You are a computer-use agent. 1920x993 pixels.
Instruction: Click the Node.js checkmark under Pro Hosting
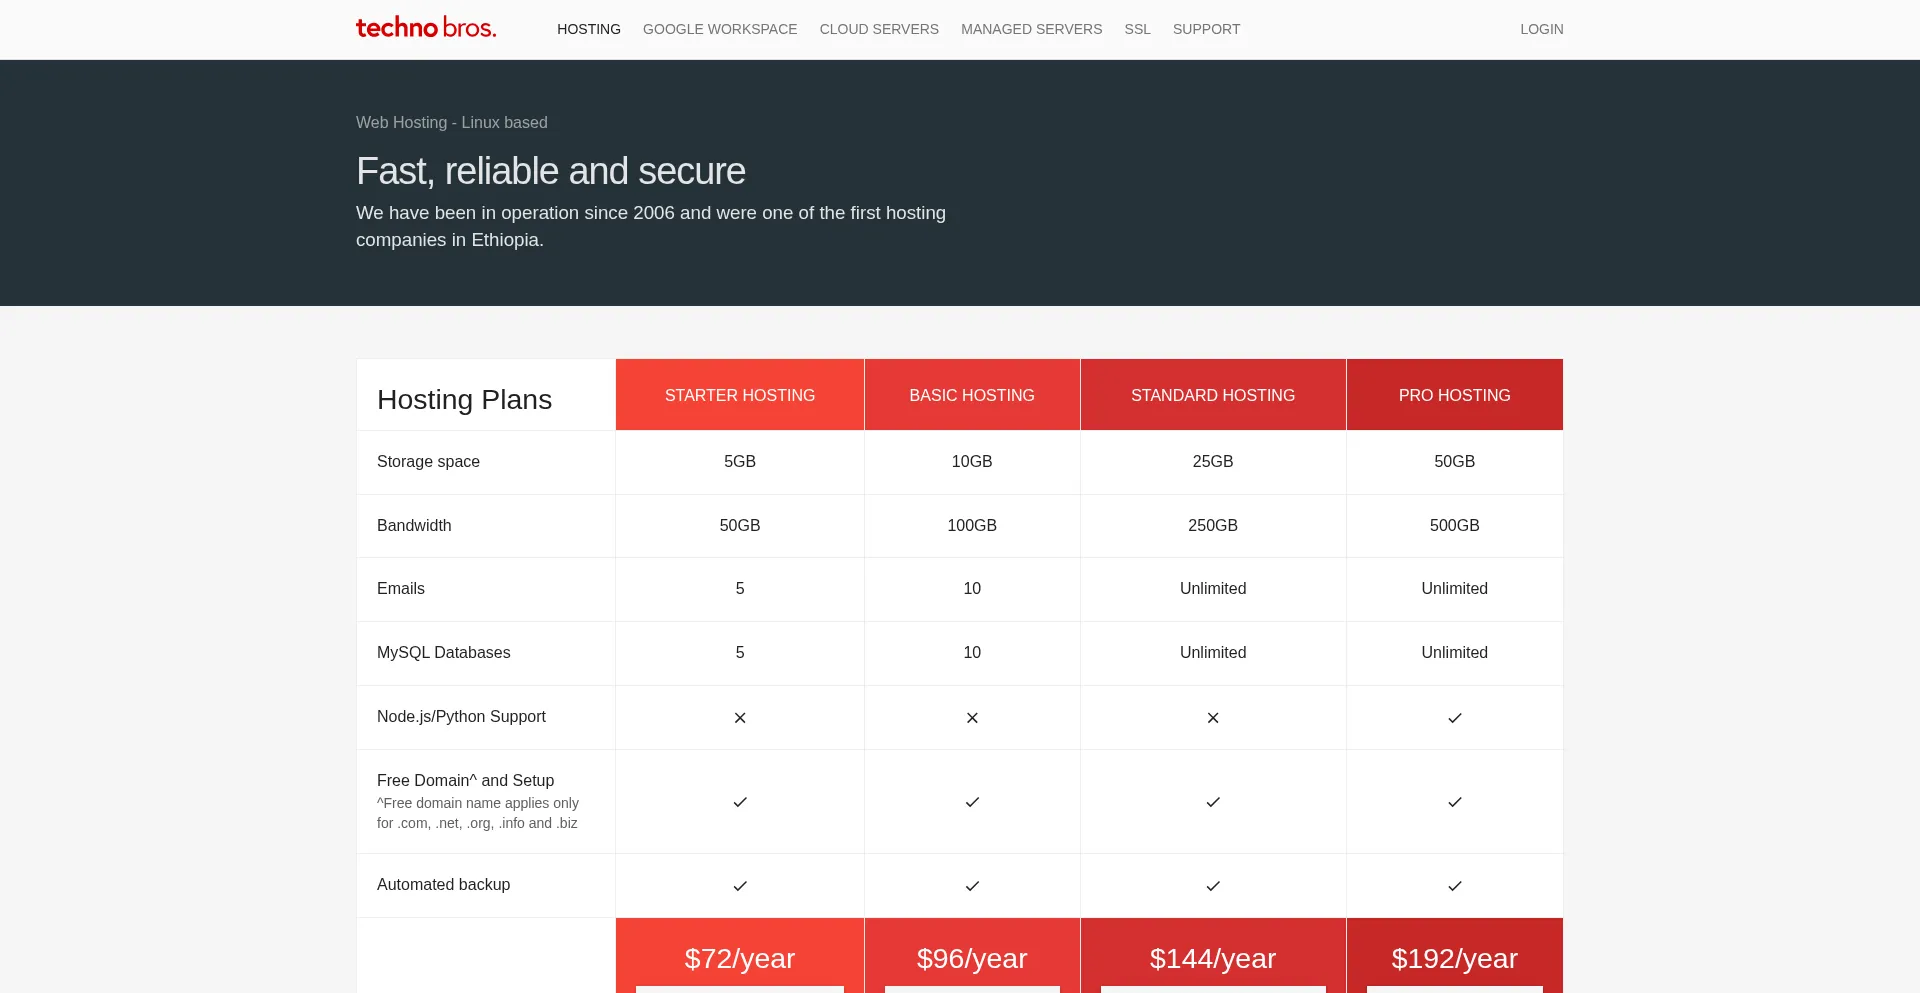[1455, 718]
